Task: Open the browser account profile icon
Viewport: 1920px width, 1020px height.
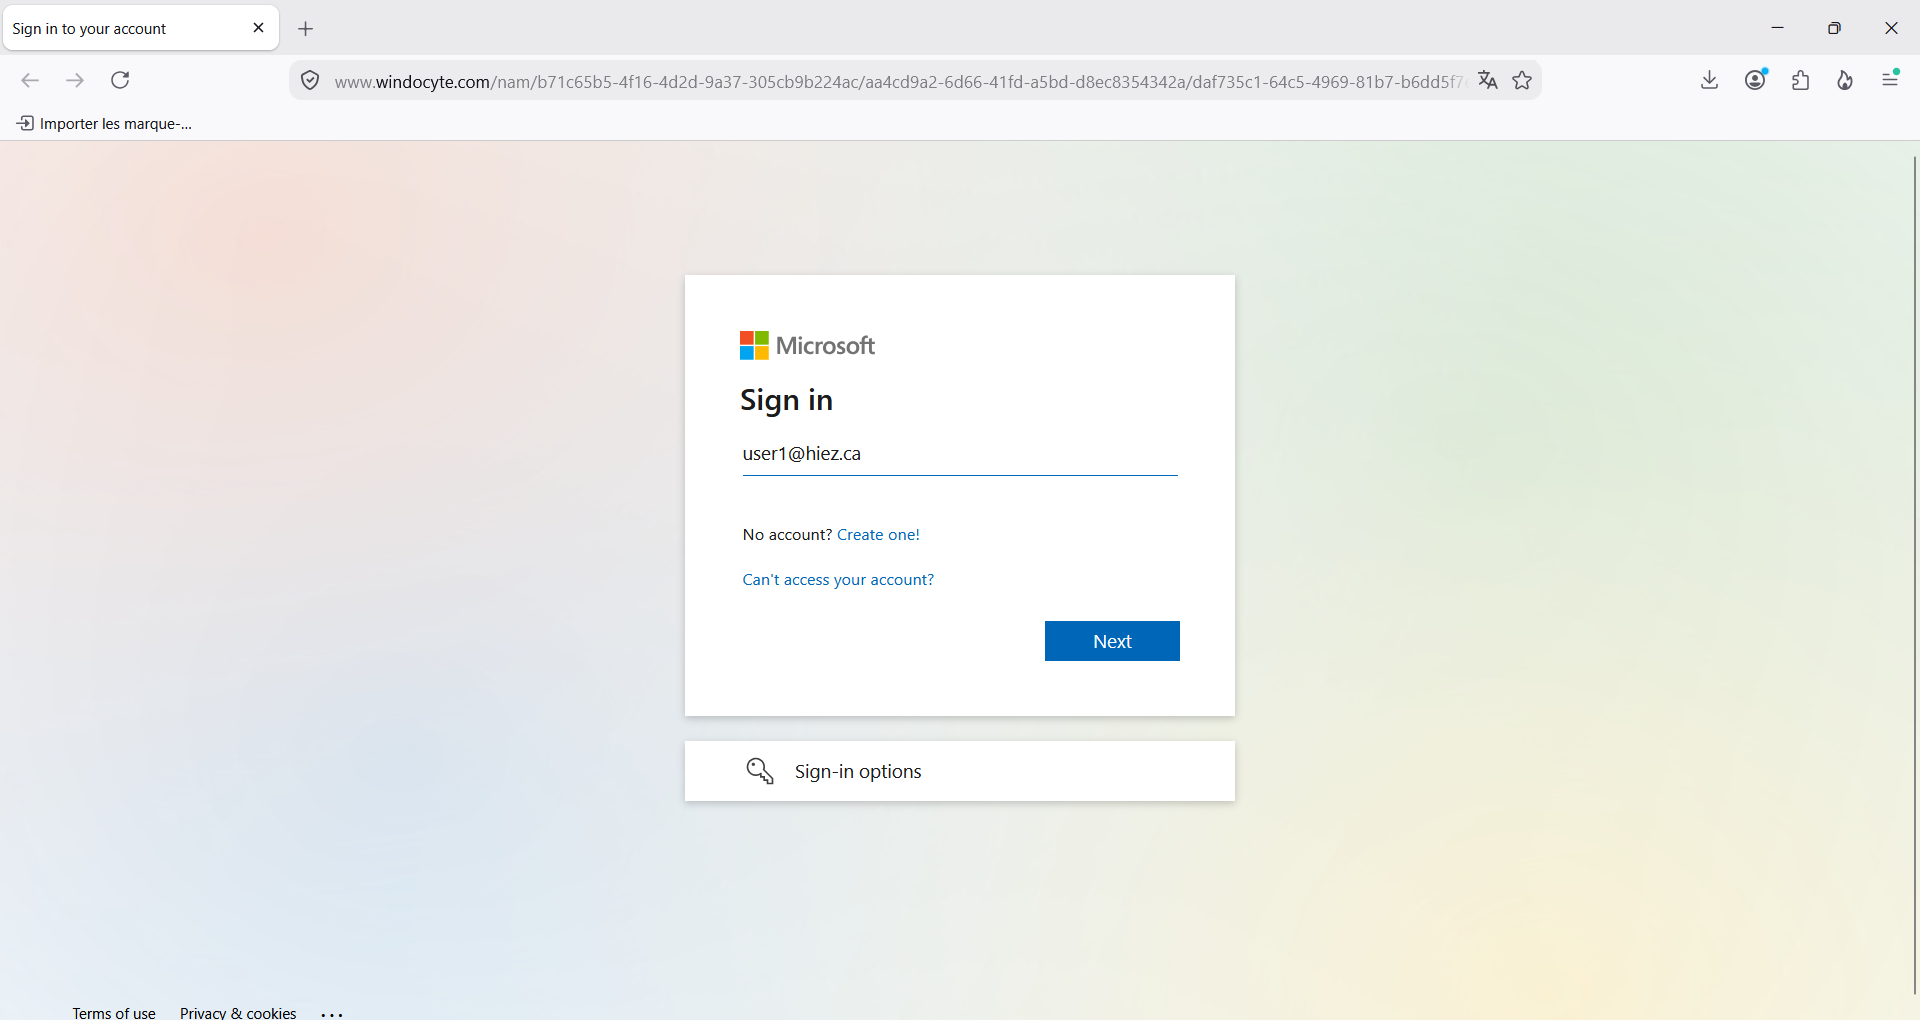Action: (x=1756, y=80)
